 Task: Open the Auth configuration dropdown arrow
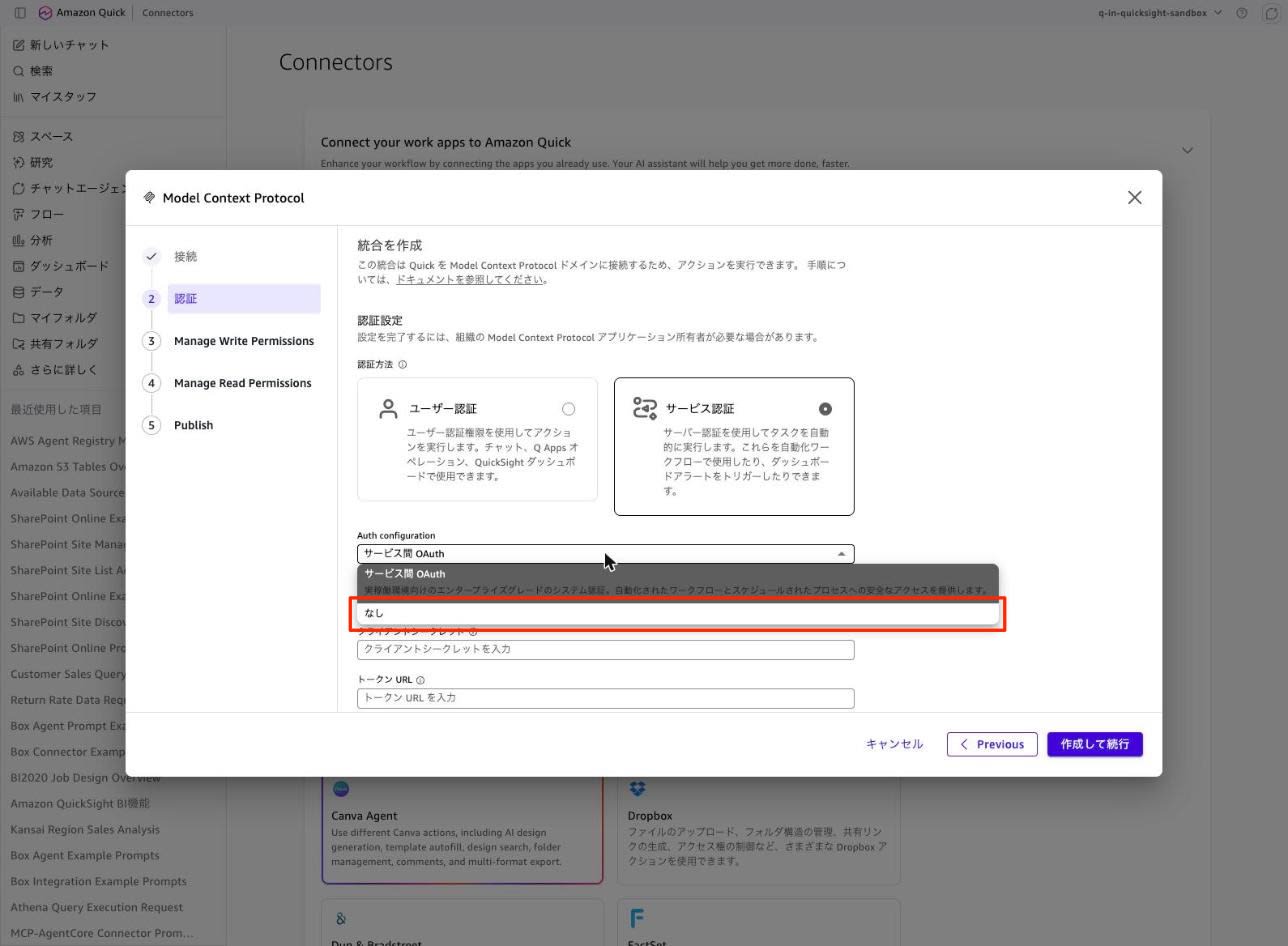[x=842, y=554]
